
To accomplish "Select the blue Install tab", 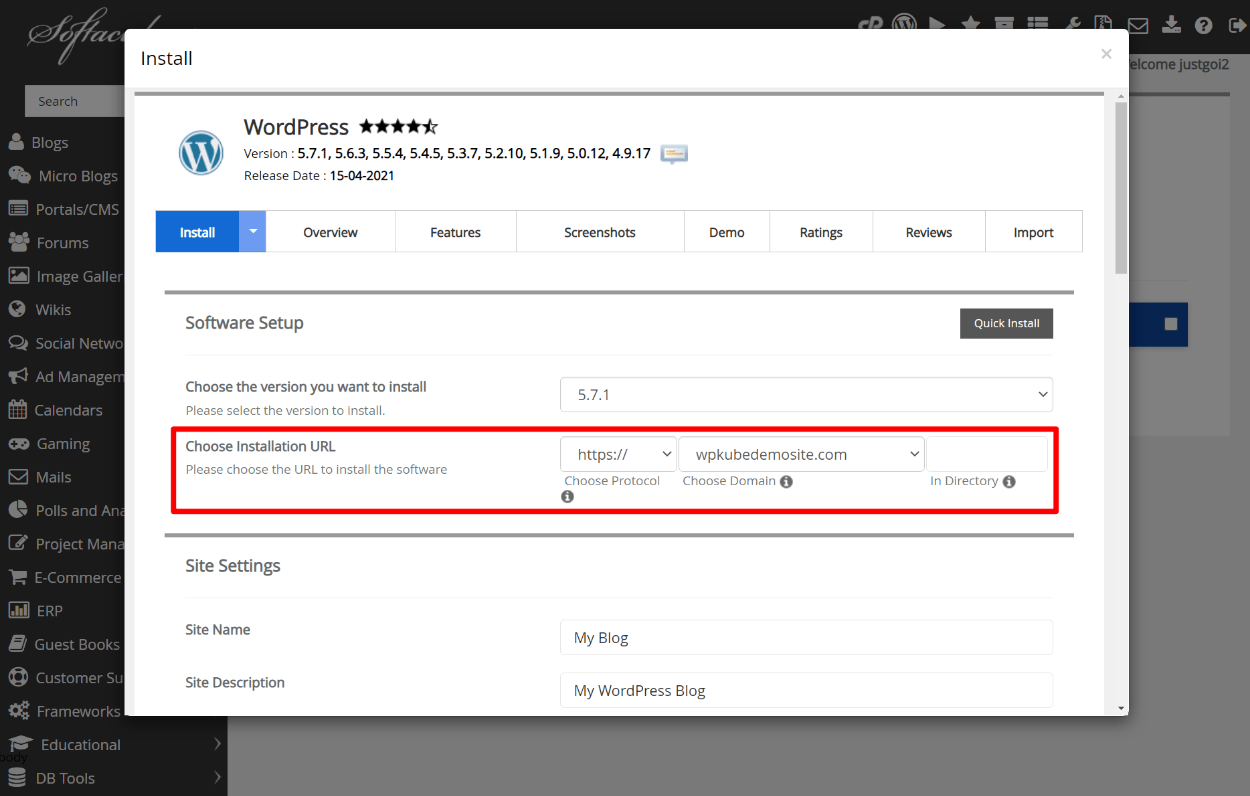I will [197, 232].
